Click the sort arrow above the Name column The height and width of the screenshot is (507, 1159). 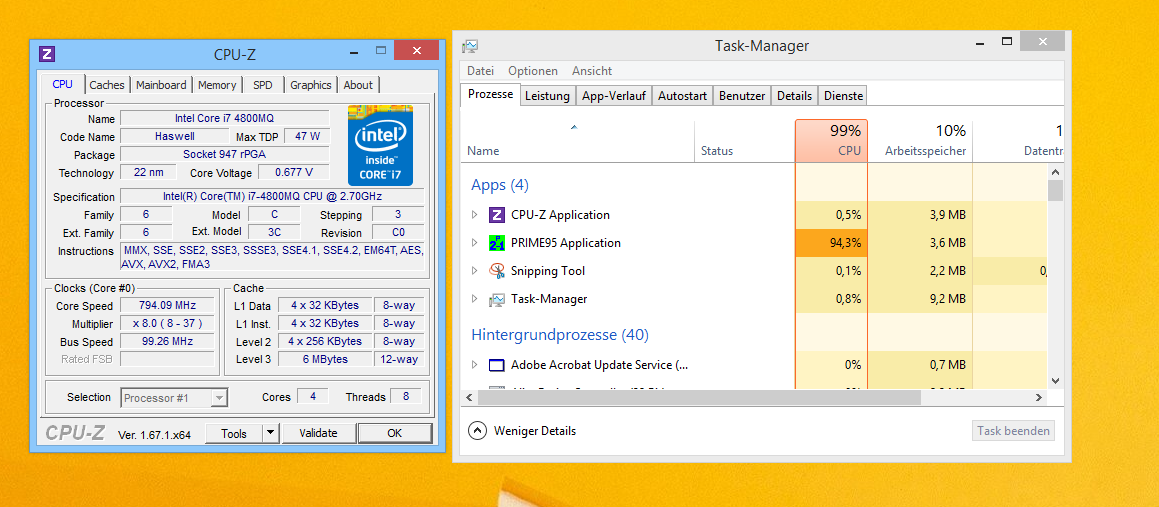click(x=574, y=127)
